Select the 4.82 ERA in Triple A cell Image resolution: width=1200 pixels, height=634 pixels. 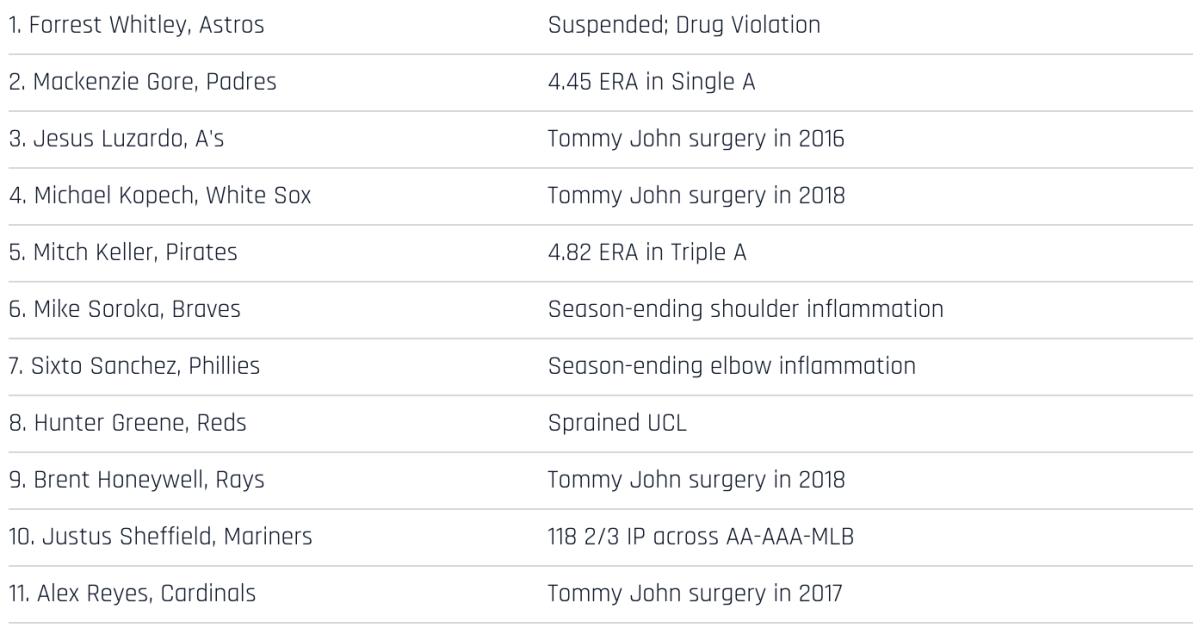click(x=647, y=253)
